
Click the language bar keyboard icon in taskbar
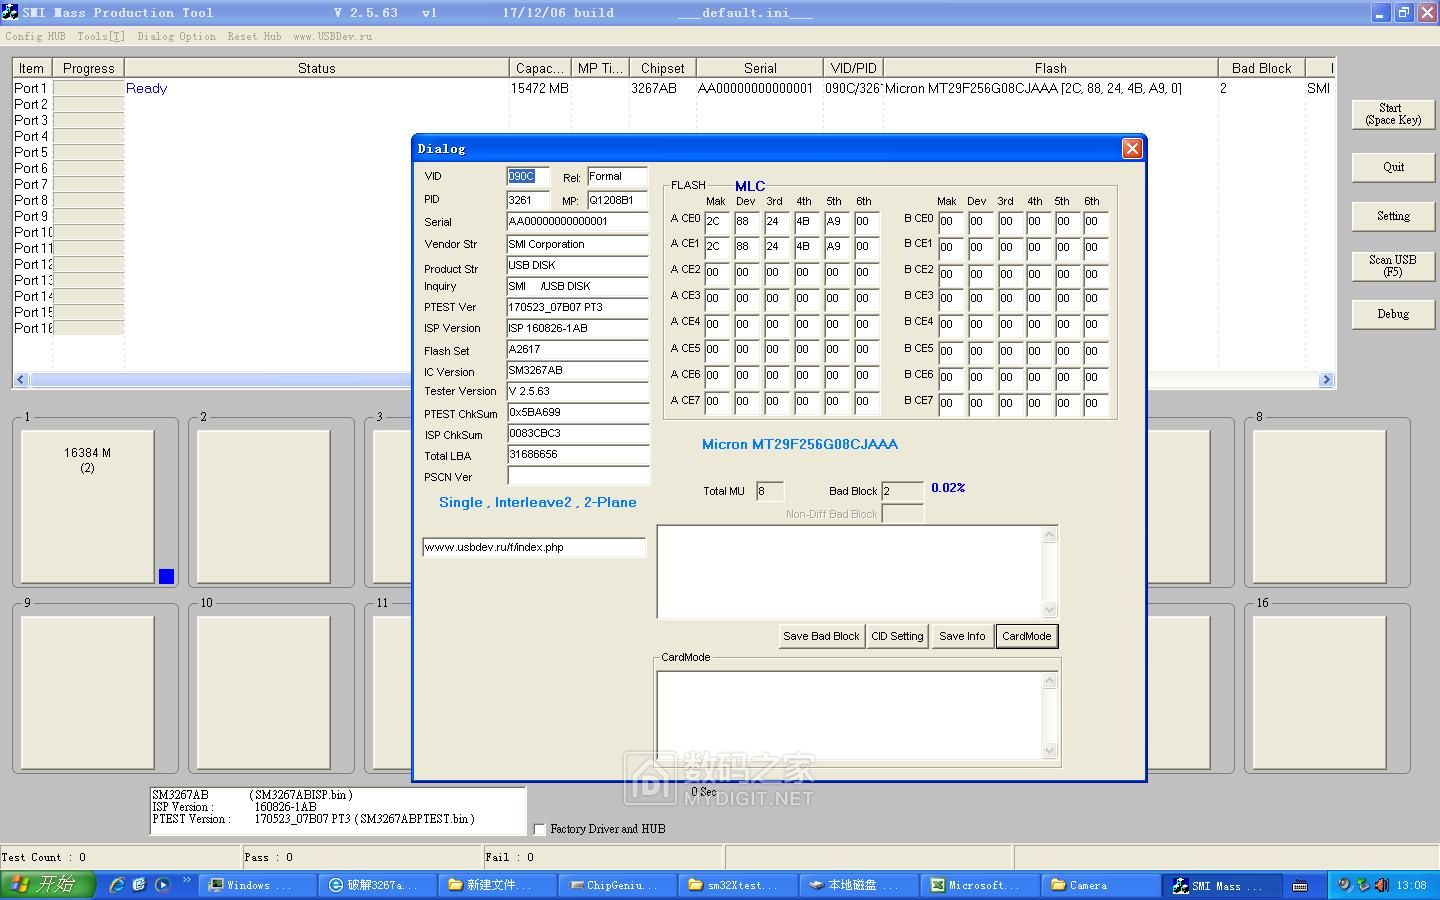pyautogui.click(x=1300, y=885)
